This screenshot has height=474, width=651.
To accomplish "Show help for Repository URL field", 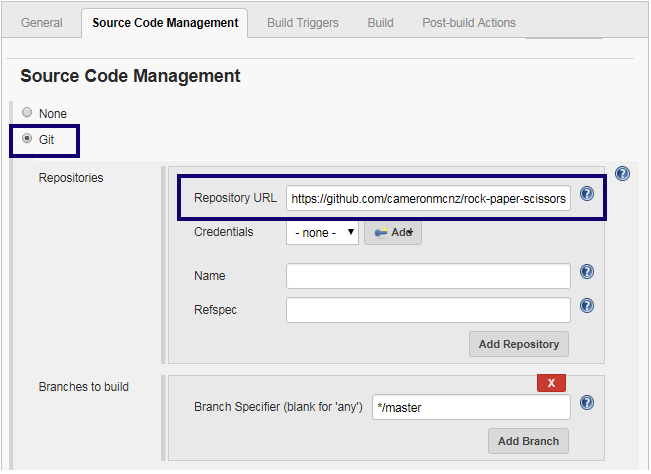I will click(587, 194).
